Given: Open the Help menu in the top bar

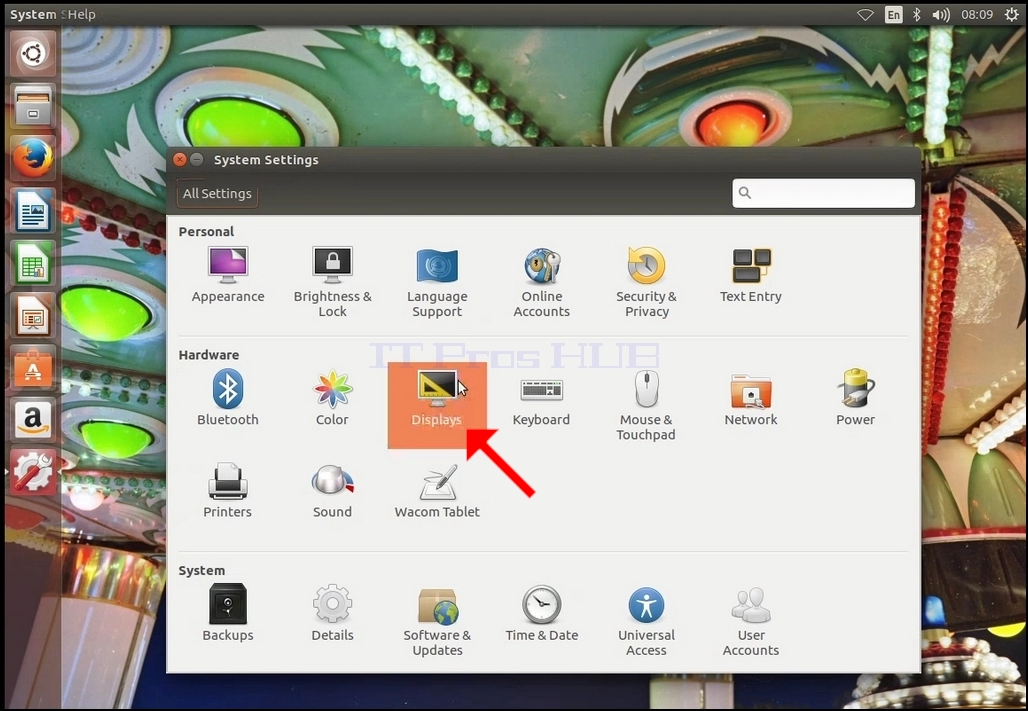Looking at the screenshot, I should [82, 14].
